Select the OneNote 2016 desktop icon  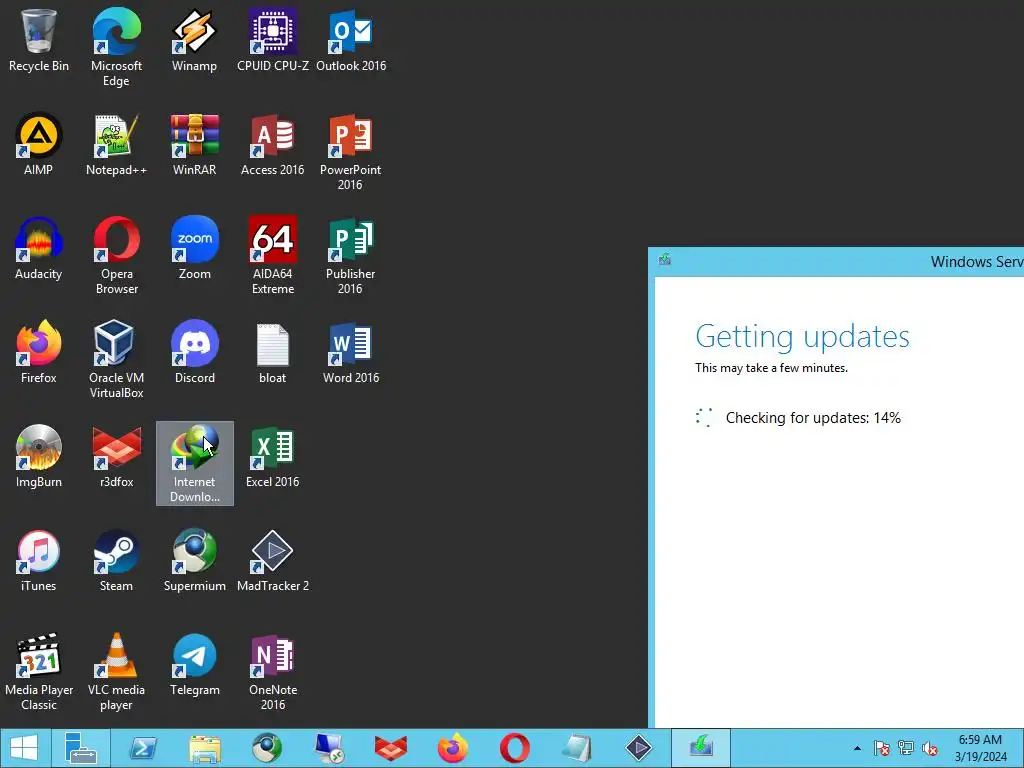[273, 671]
